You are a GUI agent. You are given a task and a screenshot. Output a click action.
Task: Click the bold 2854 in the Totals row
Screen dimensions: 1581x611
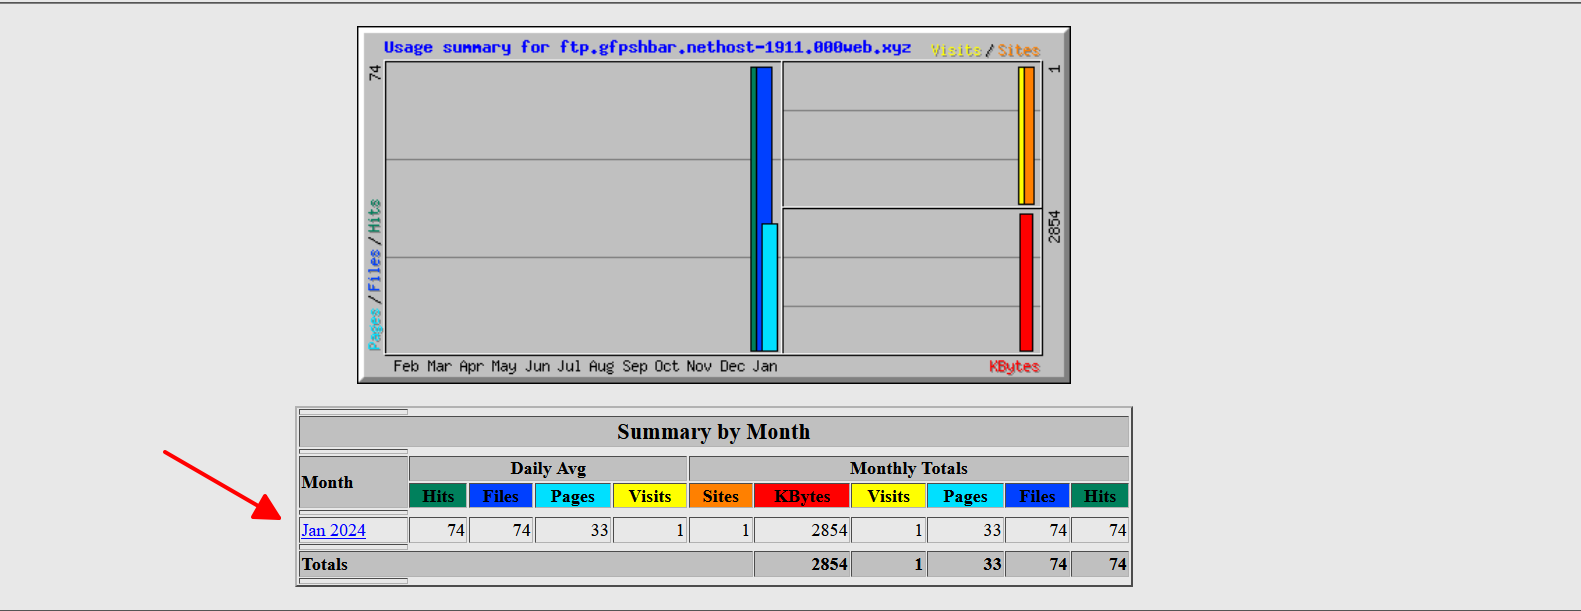(x=829, y=564)
